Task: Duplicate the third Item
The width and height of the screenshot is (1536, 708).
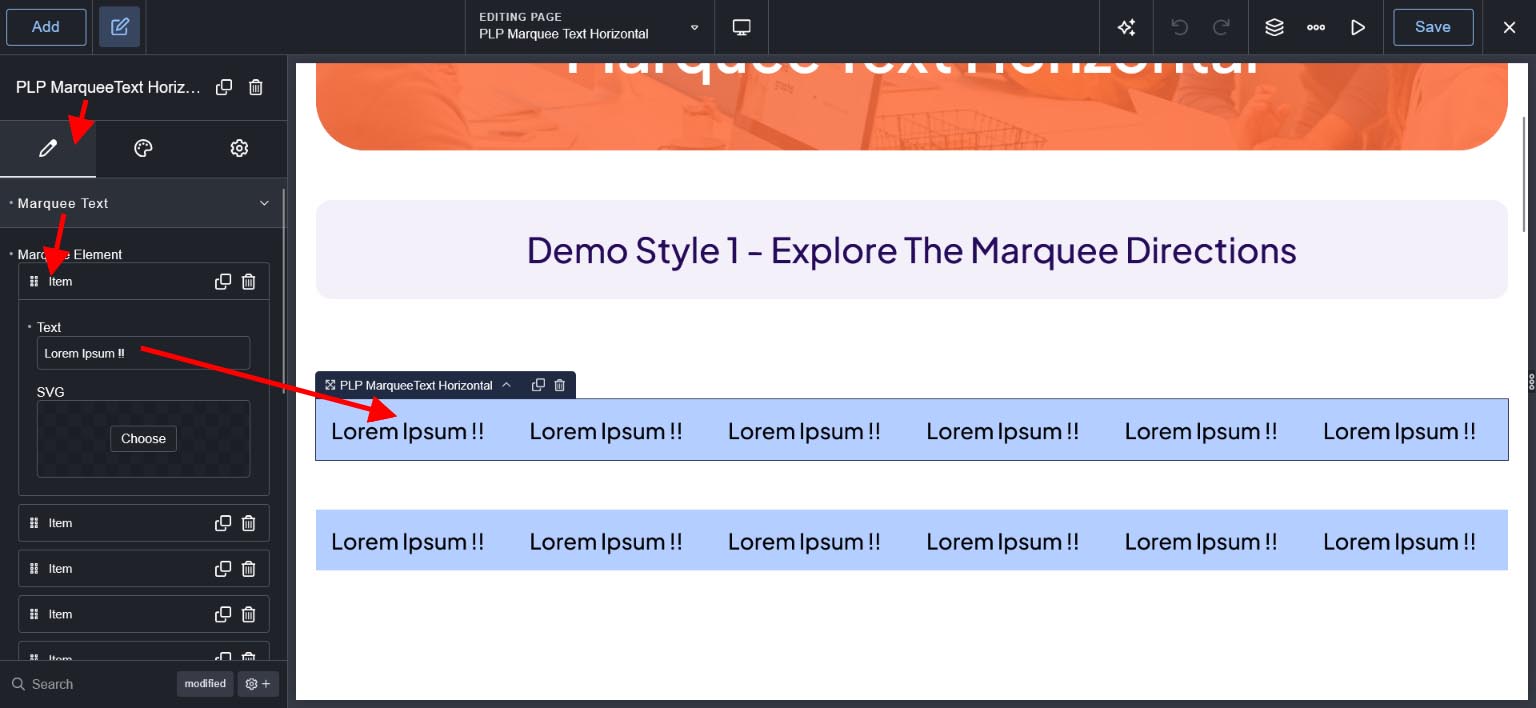Action: 223,569
